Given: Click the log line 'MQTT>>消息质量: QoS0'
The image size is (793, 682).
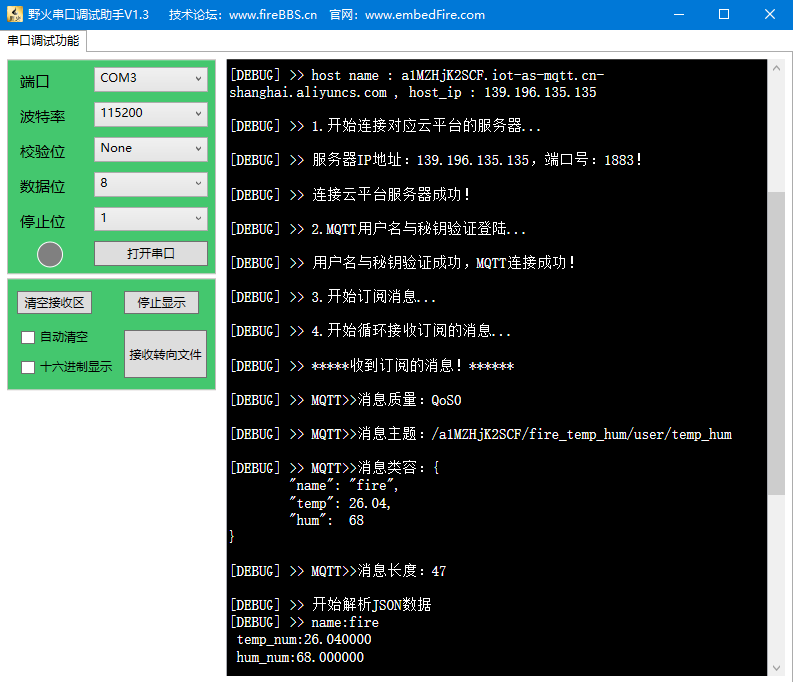Looking at the screenshot, I should [386, 400].
